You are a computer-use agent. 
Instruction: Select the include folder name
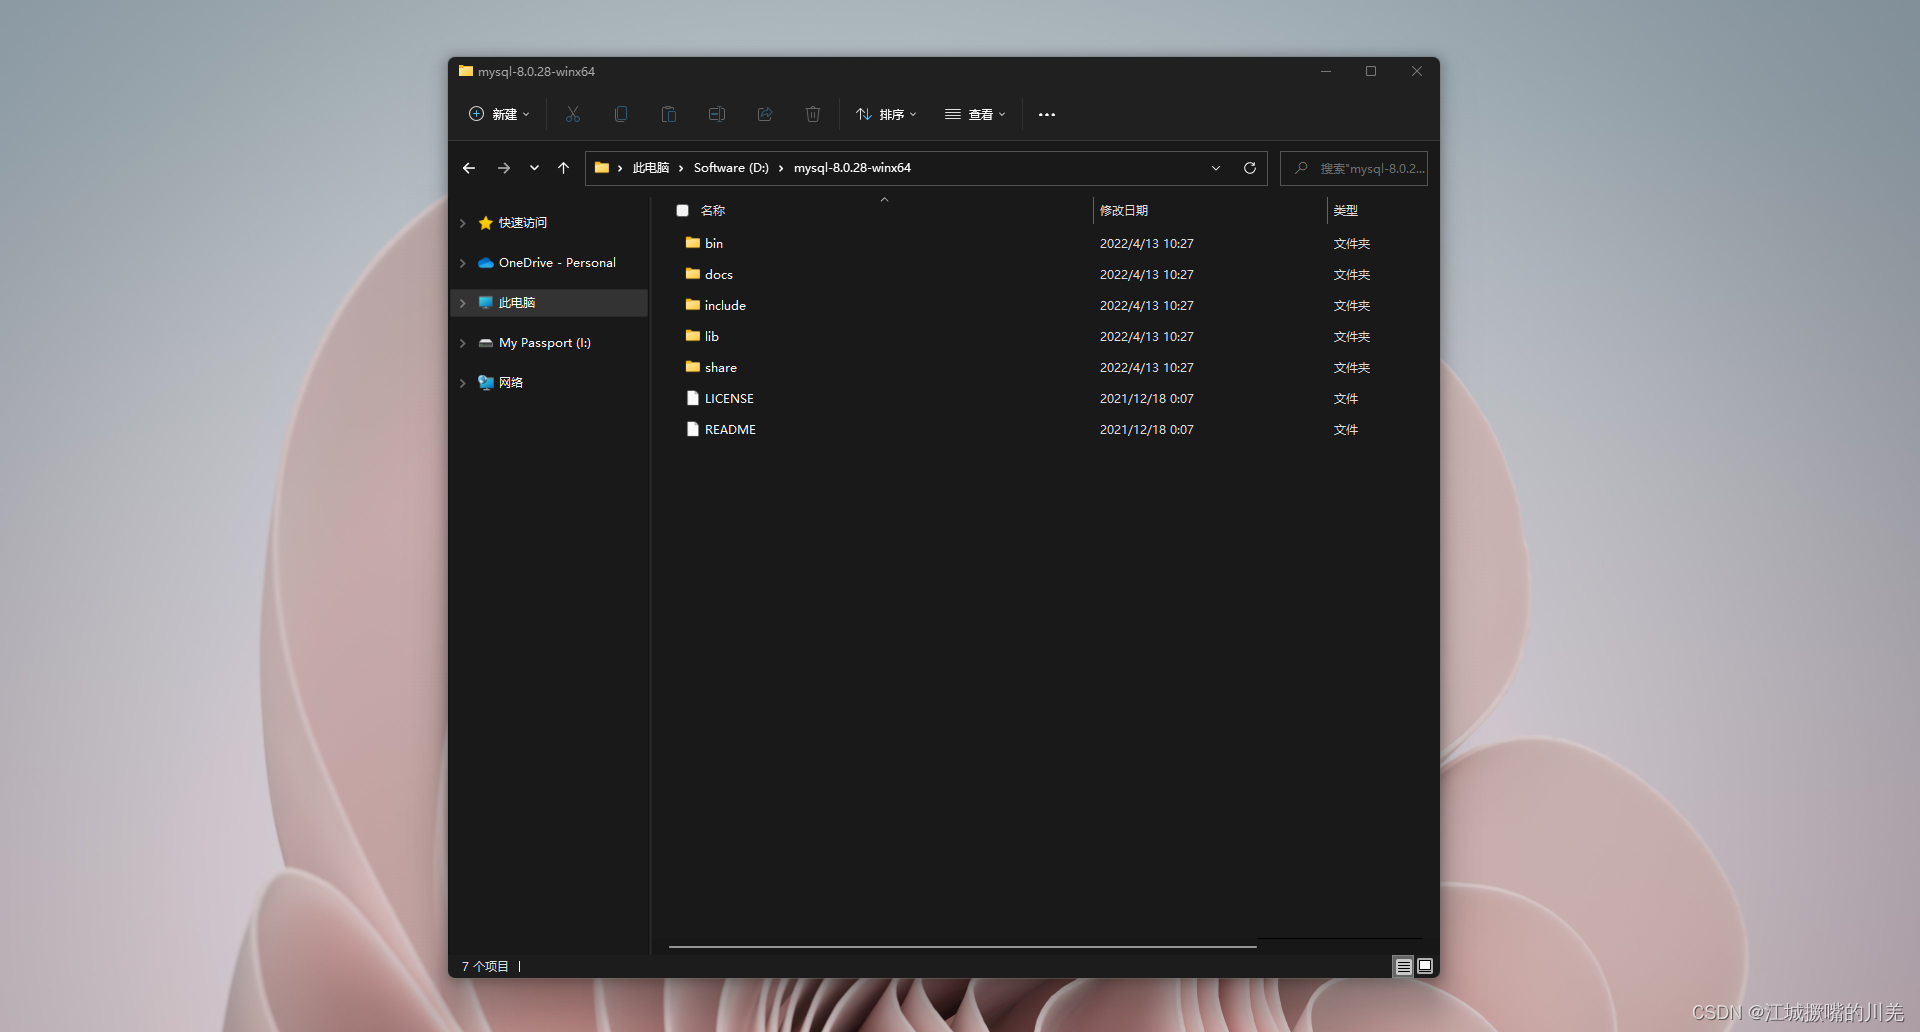[x=725, y=306]
